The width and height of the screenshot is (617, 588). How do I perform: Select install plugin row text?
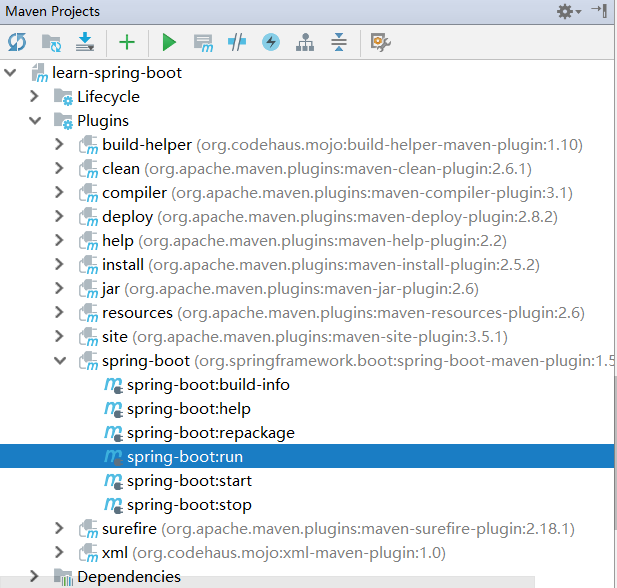point(321,265)
